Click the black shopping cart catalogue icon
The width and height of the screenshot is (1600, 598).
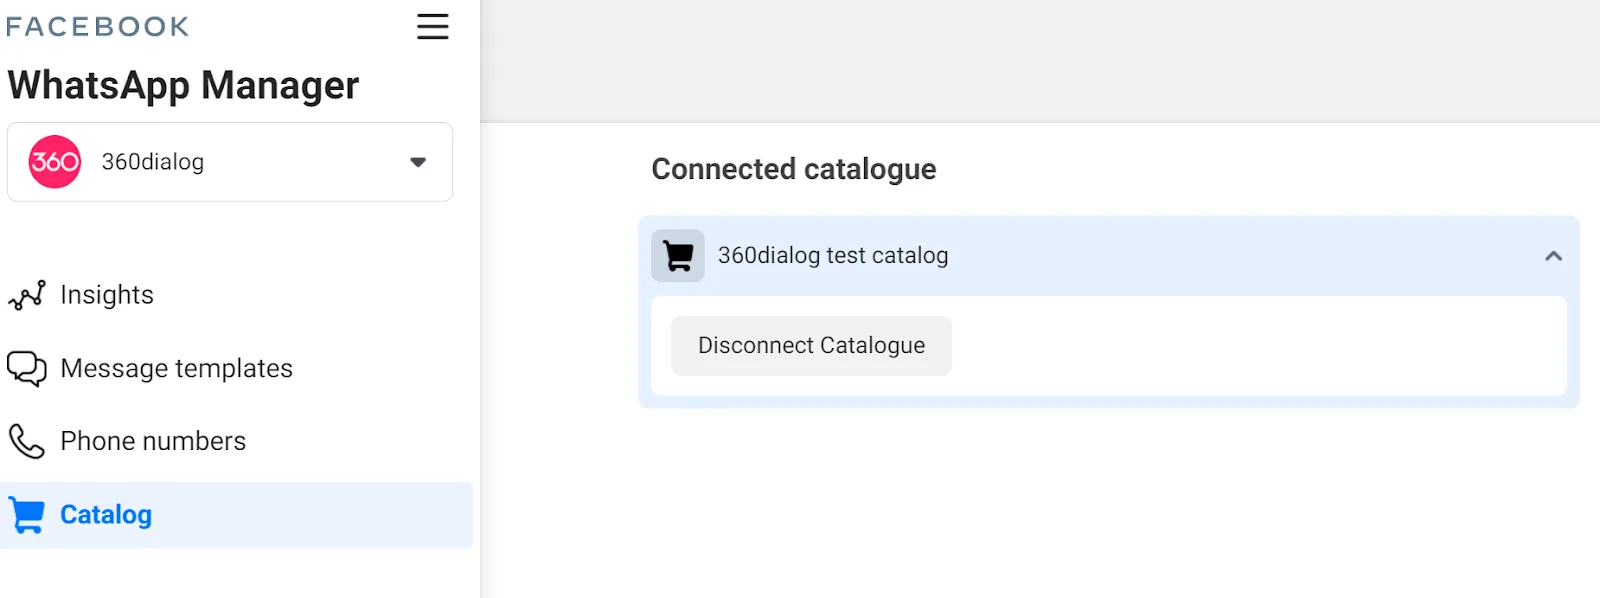click(678, 256)
